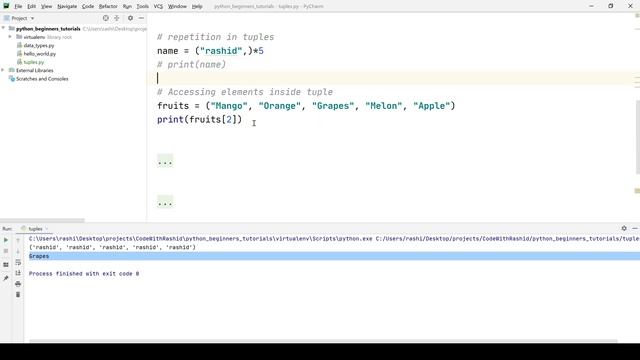Toggle scroll to end in Run console

tap(18, 273)
